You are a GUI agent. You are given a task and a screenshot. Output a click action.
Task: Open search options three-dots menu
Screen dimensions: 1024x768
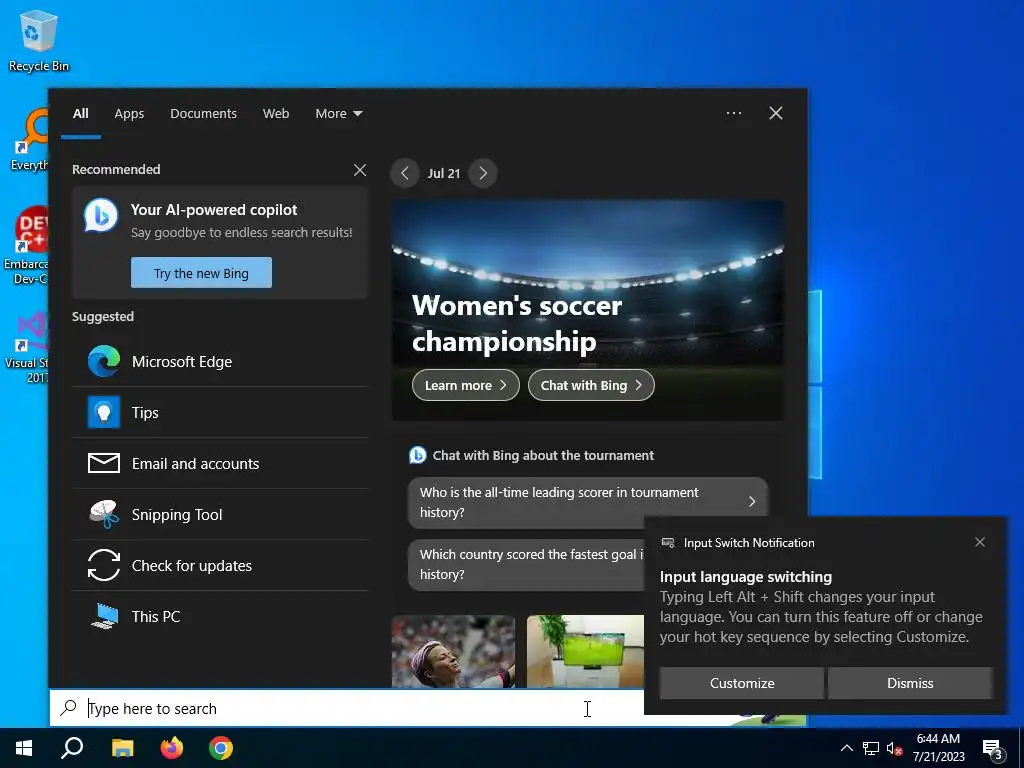(733, 113)
